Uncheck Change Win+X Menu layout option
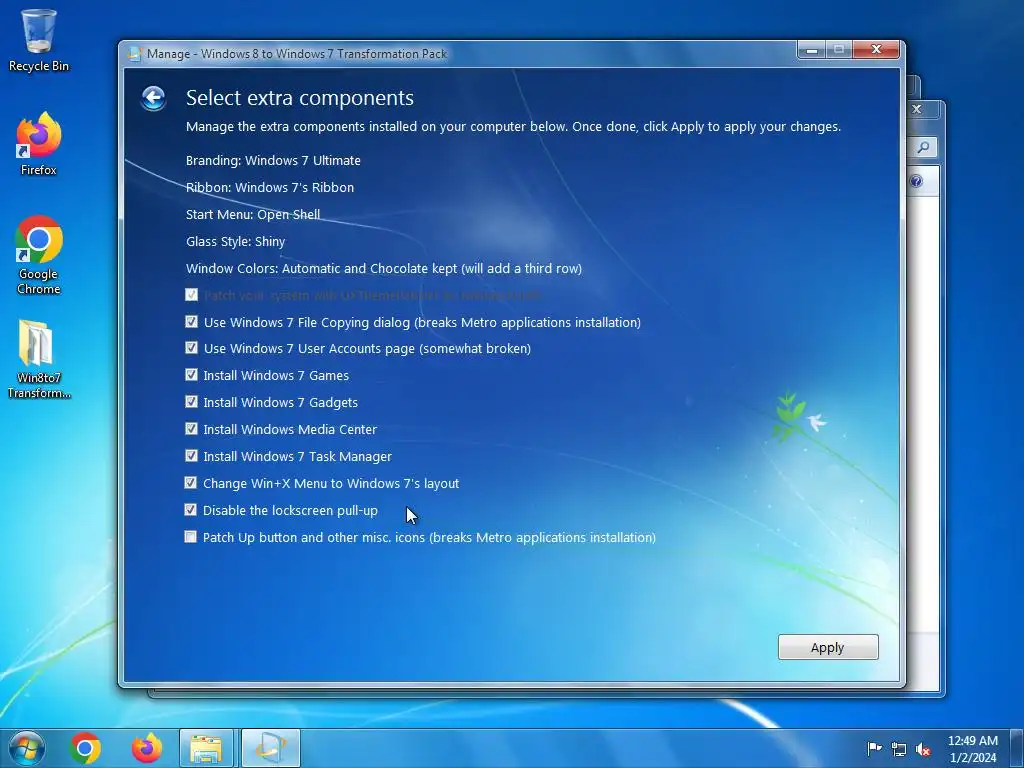The width and height of the screenshot is (1024, 768). [191, 483]
